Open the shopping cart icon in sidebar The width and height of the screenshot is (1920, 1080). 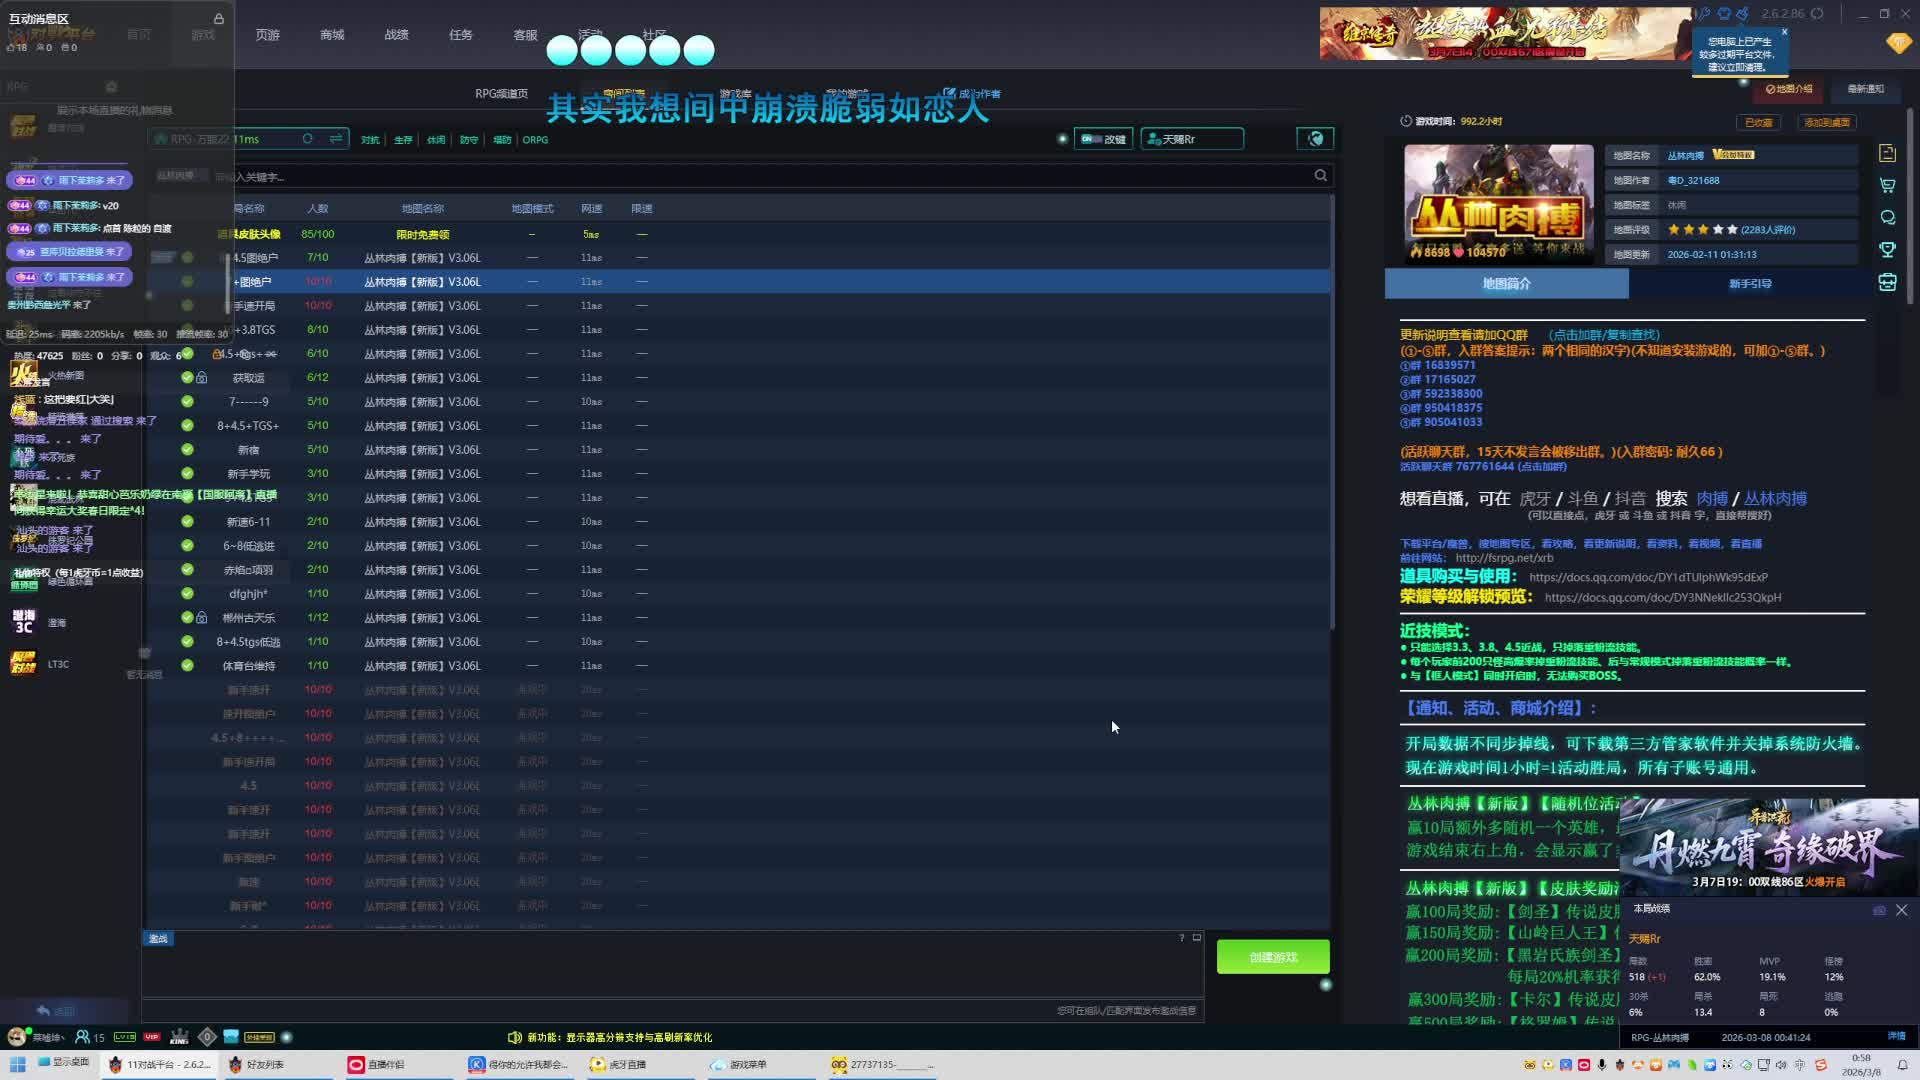[1887, 186]
